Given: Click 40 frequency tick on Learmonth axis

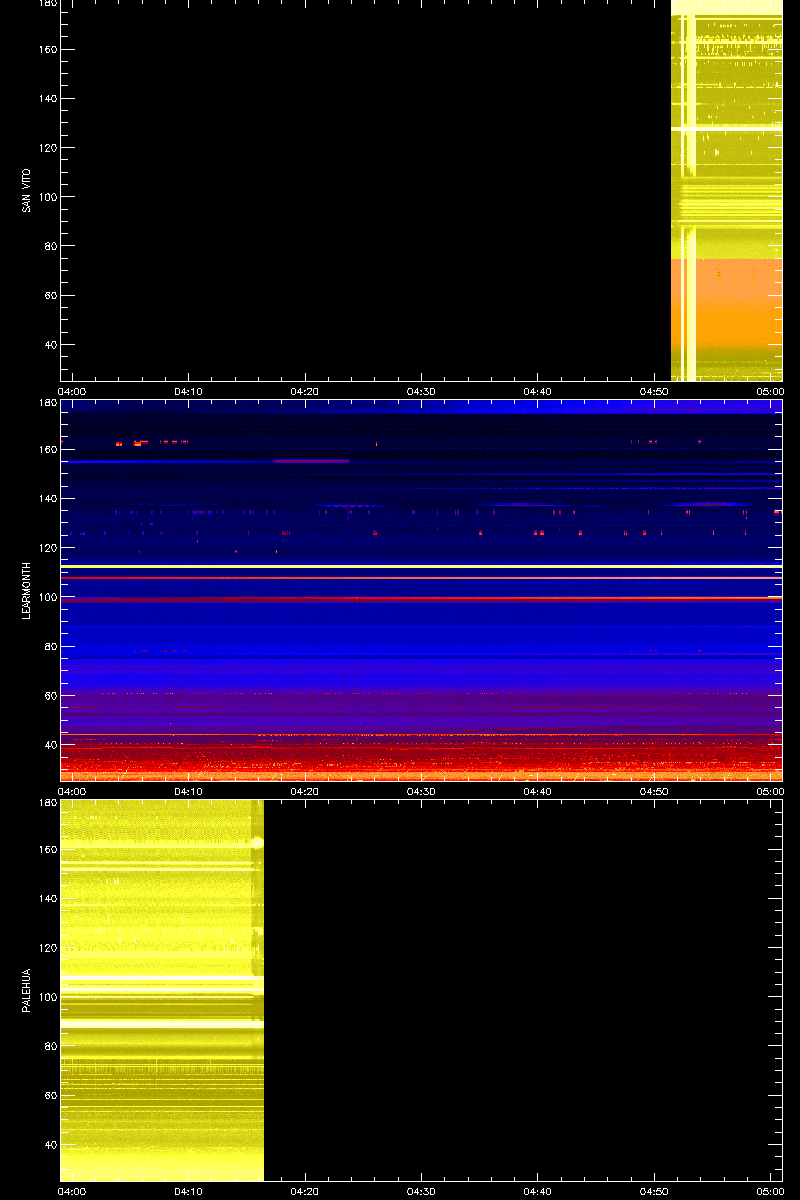Looking at the screenshot, I should (50, 745).
